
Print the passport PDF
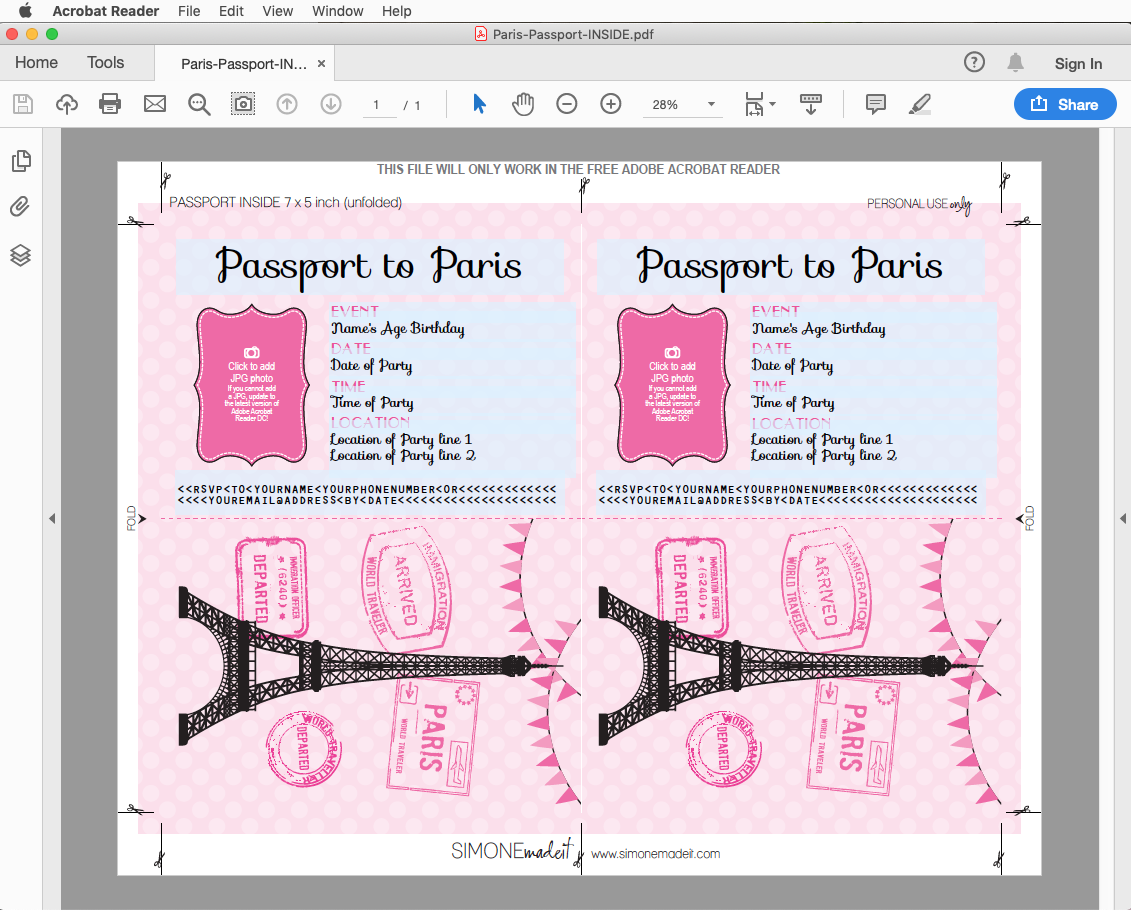tap(111, 103)
